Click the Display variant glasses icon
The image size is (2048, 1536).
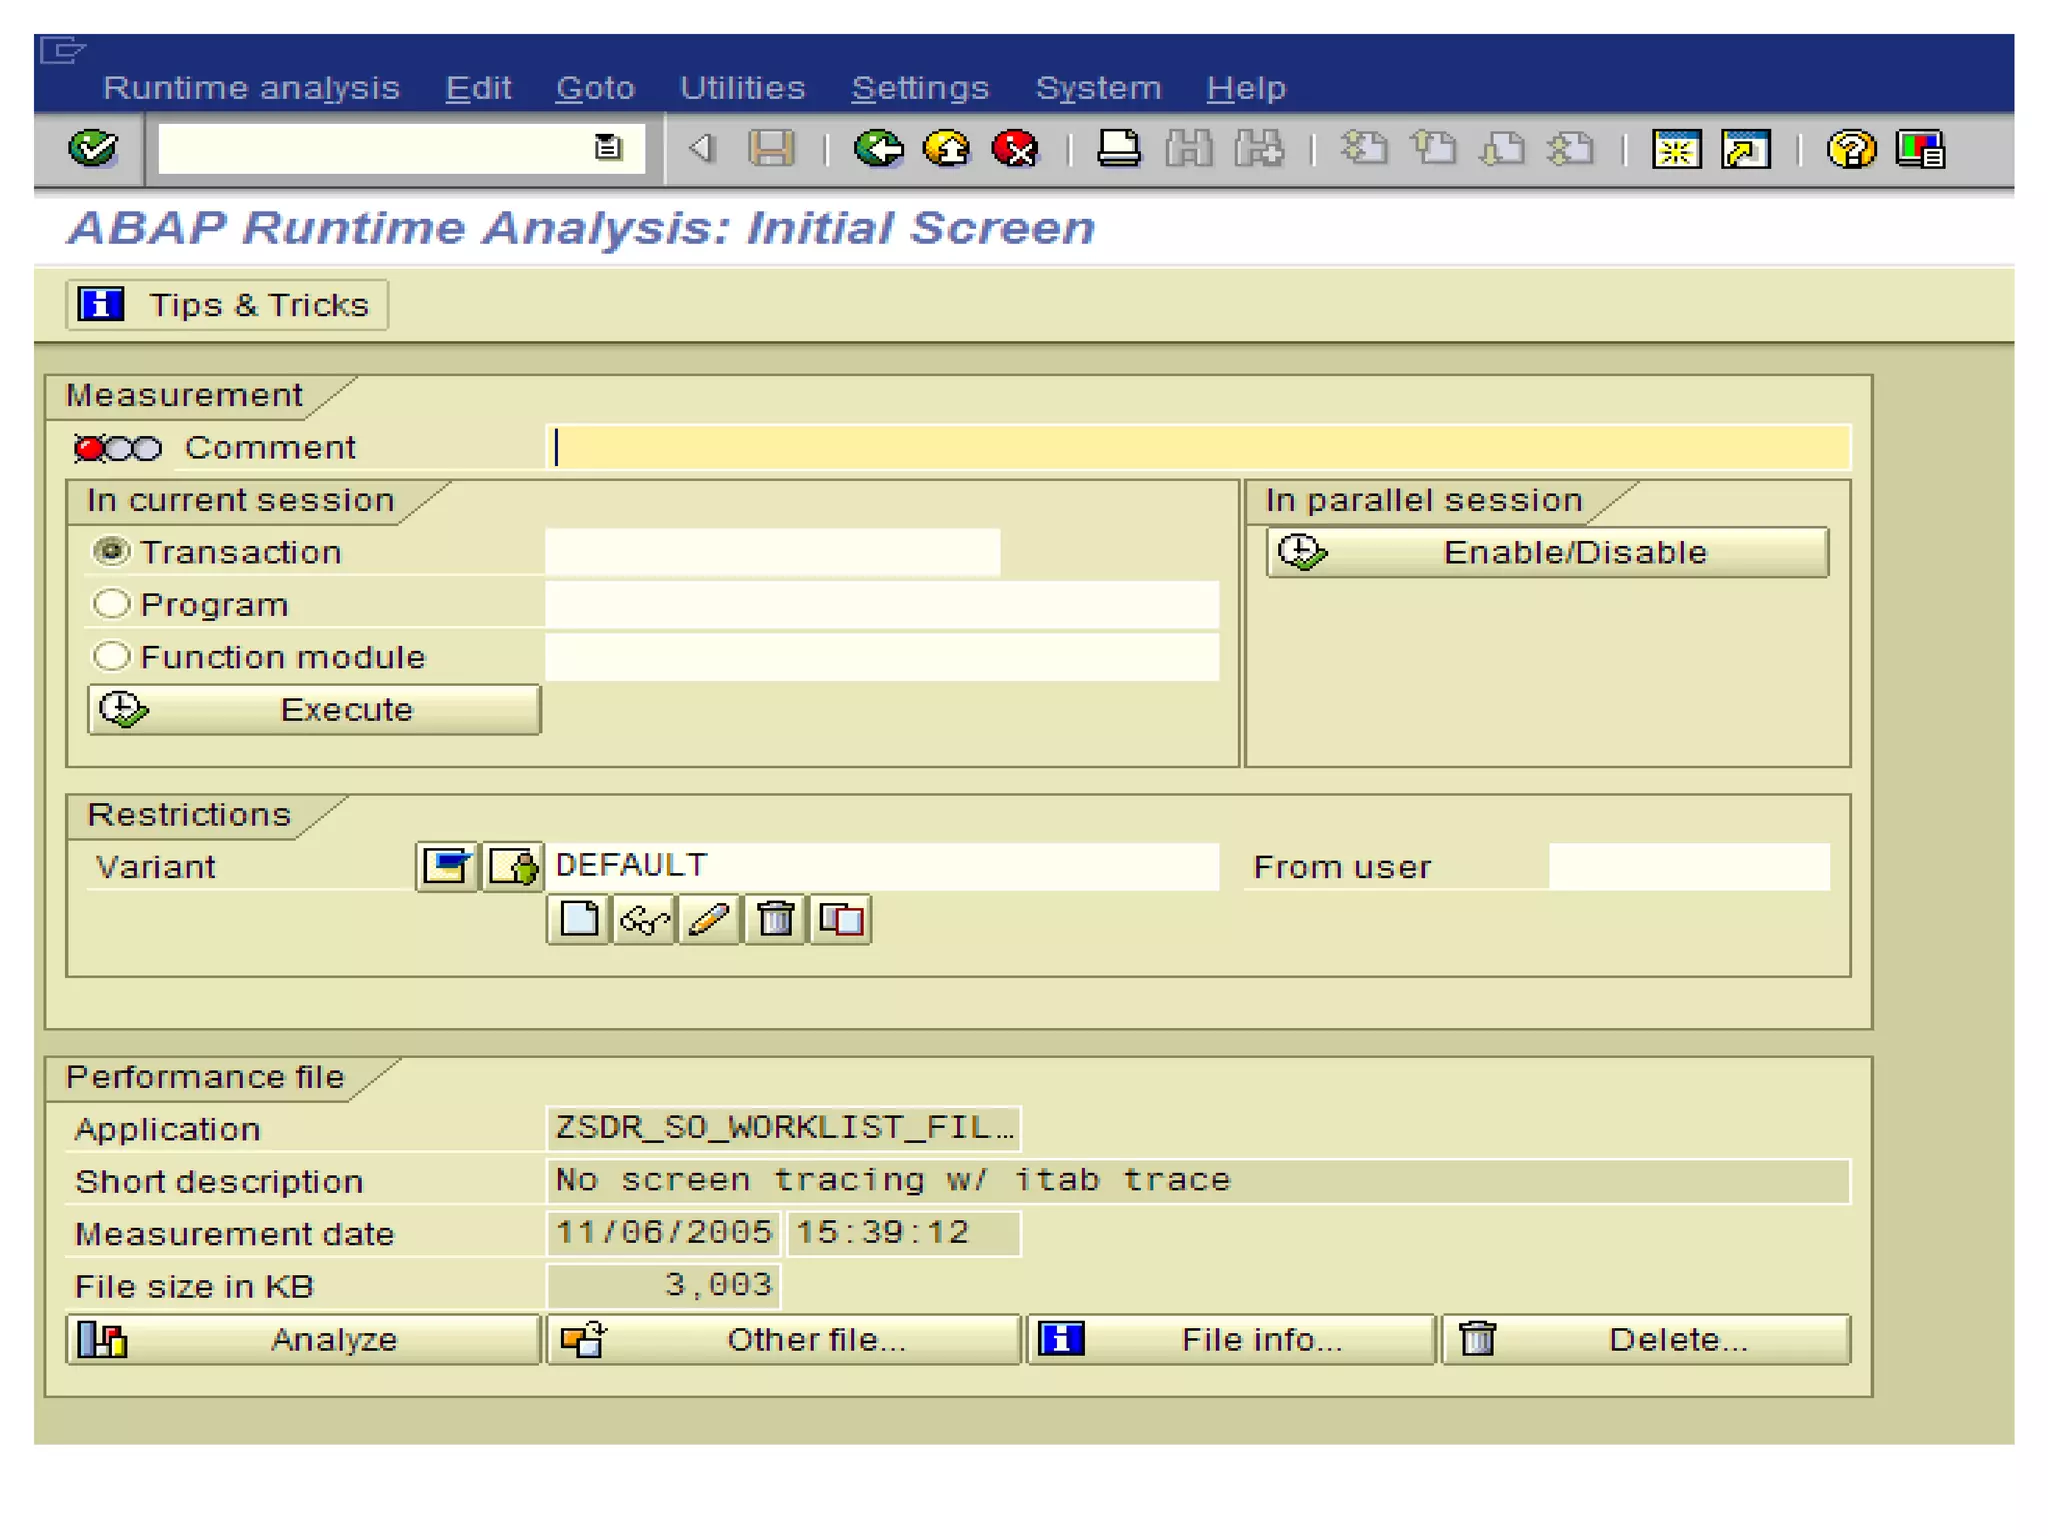tap(644, 918)
